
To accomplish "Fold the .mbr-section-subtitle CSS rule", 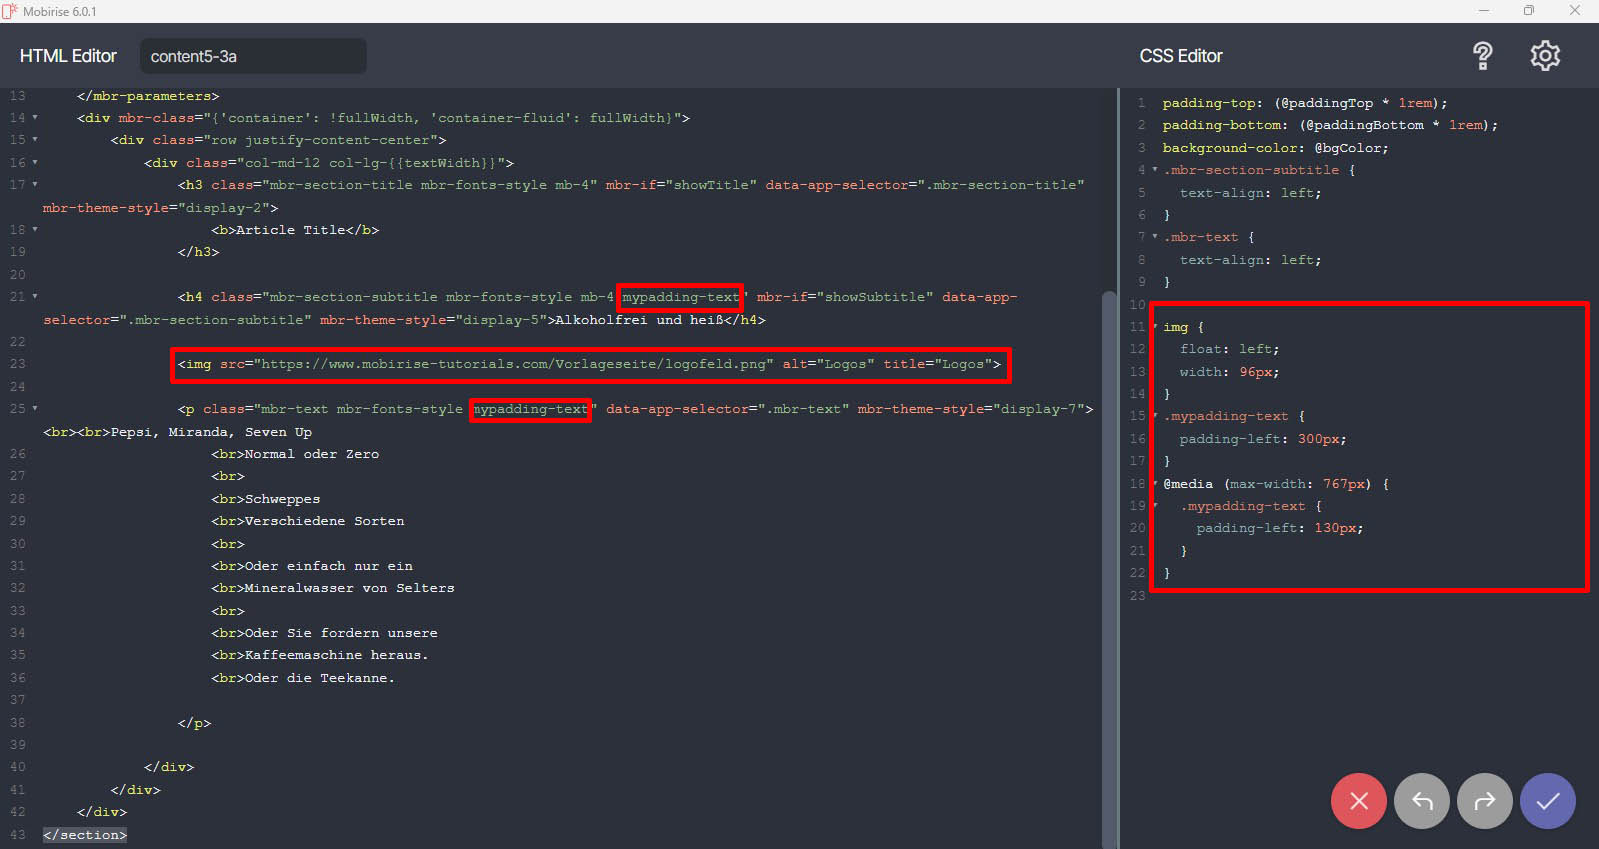I will click(x=1155, y=170).
